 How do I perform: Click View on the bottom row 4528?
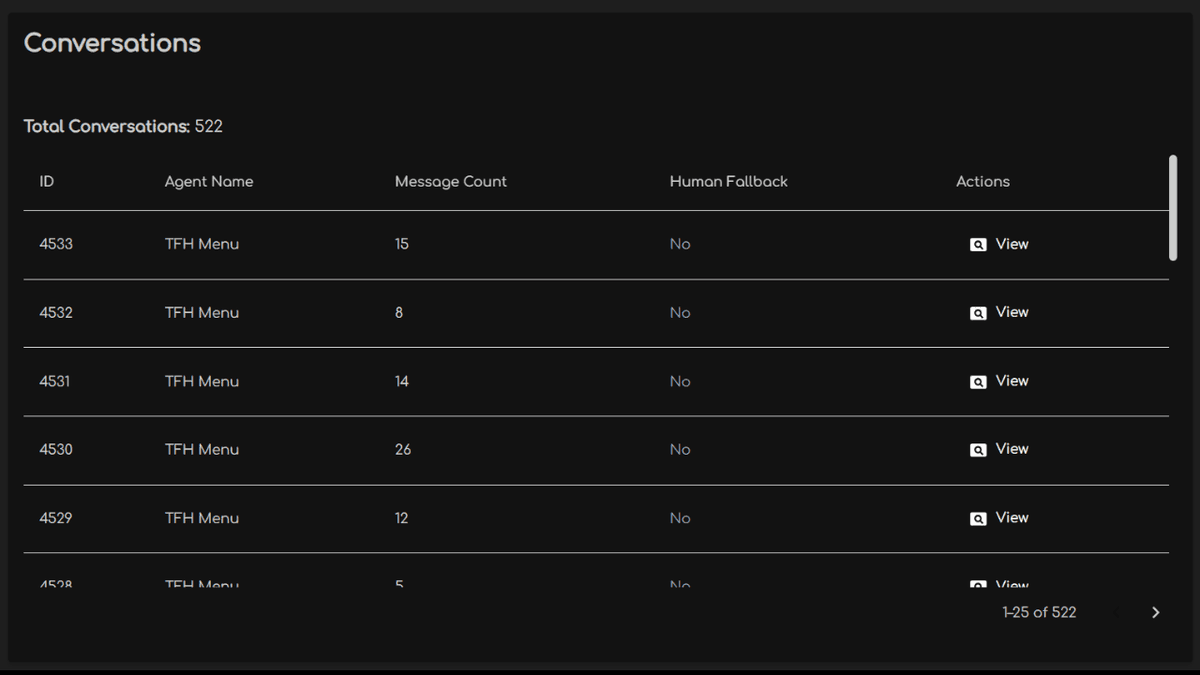[x=1011, y=584]
